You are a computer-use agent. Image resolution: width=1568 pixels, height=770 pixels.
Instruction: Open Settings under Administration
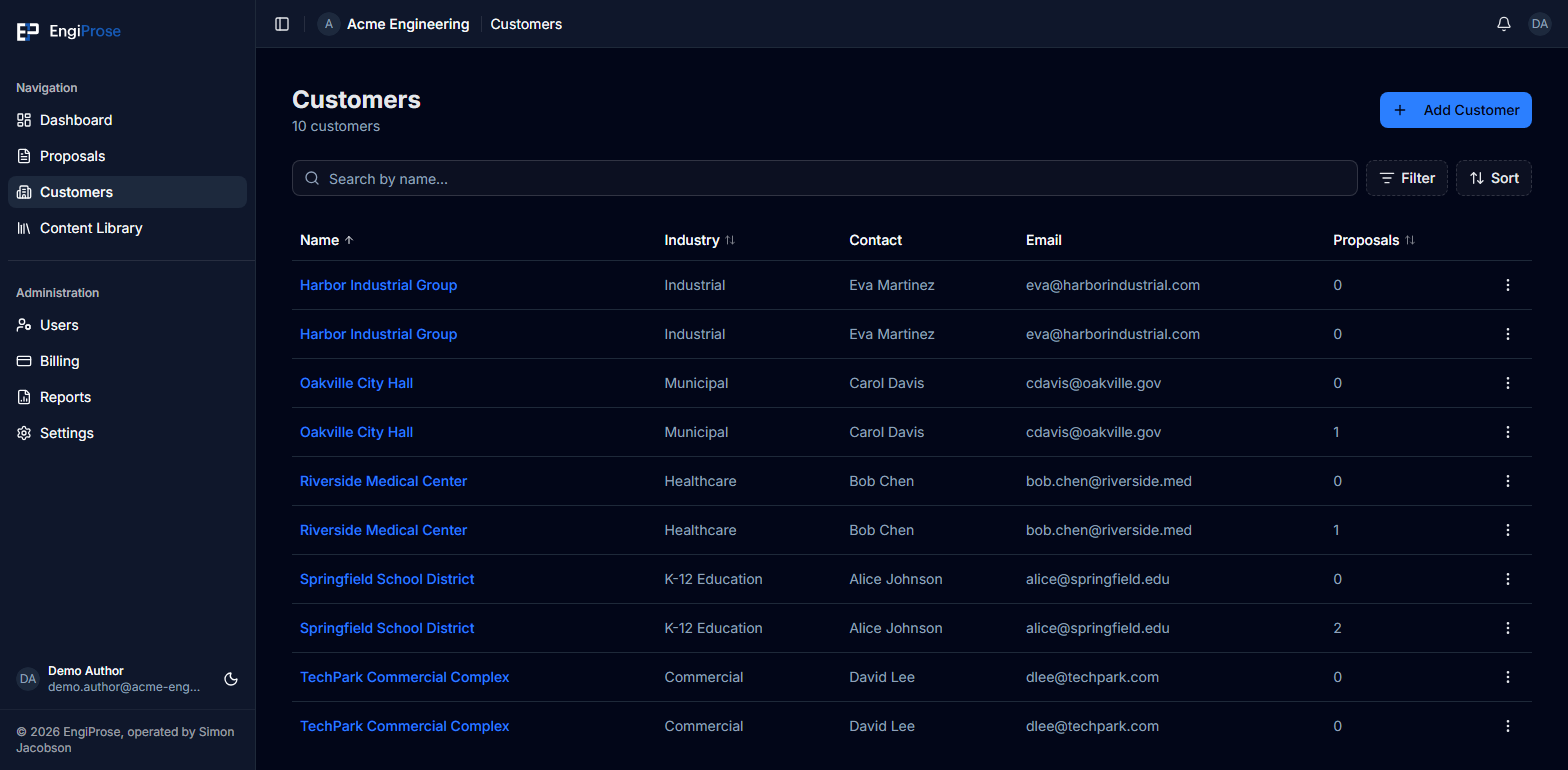click(x=127, y=433)
